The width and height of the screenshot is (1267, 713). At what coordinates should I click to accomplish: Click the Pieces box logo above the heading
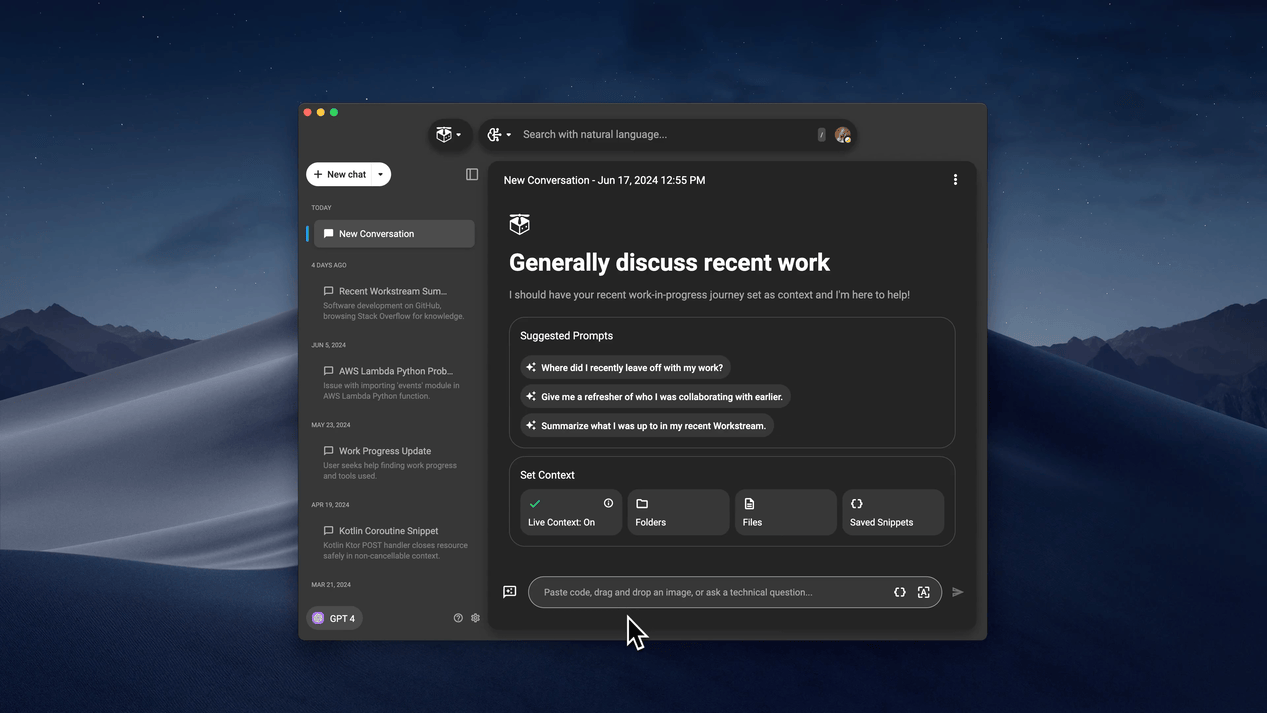pos(519,224)
